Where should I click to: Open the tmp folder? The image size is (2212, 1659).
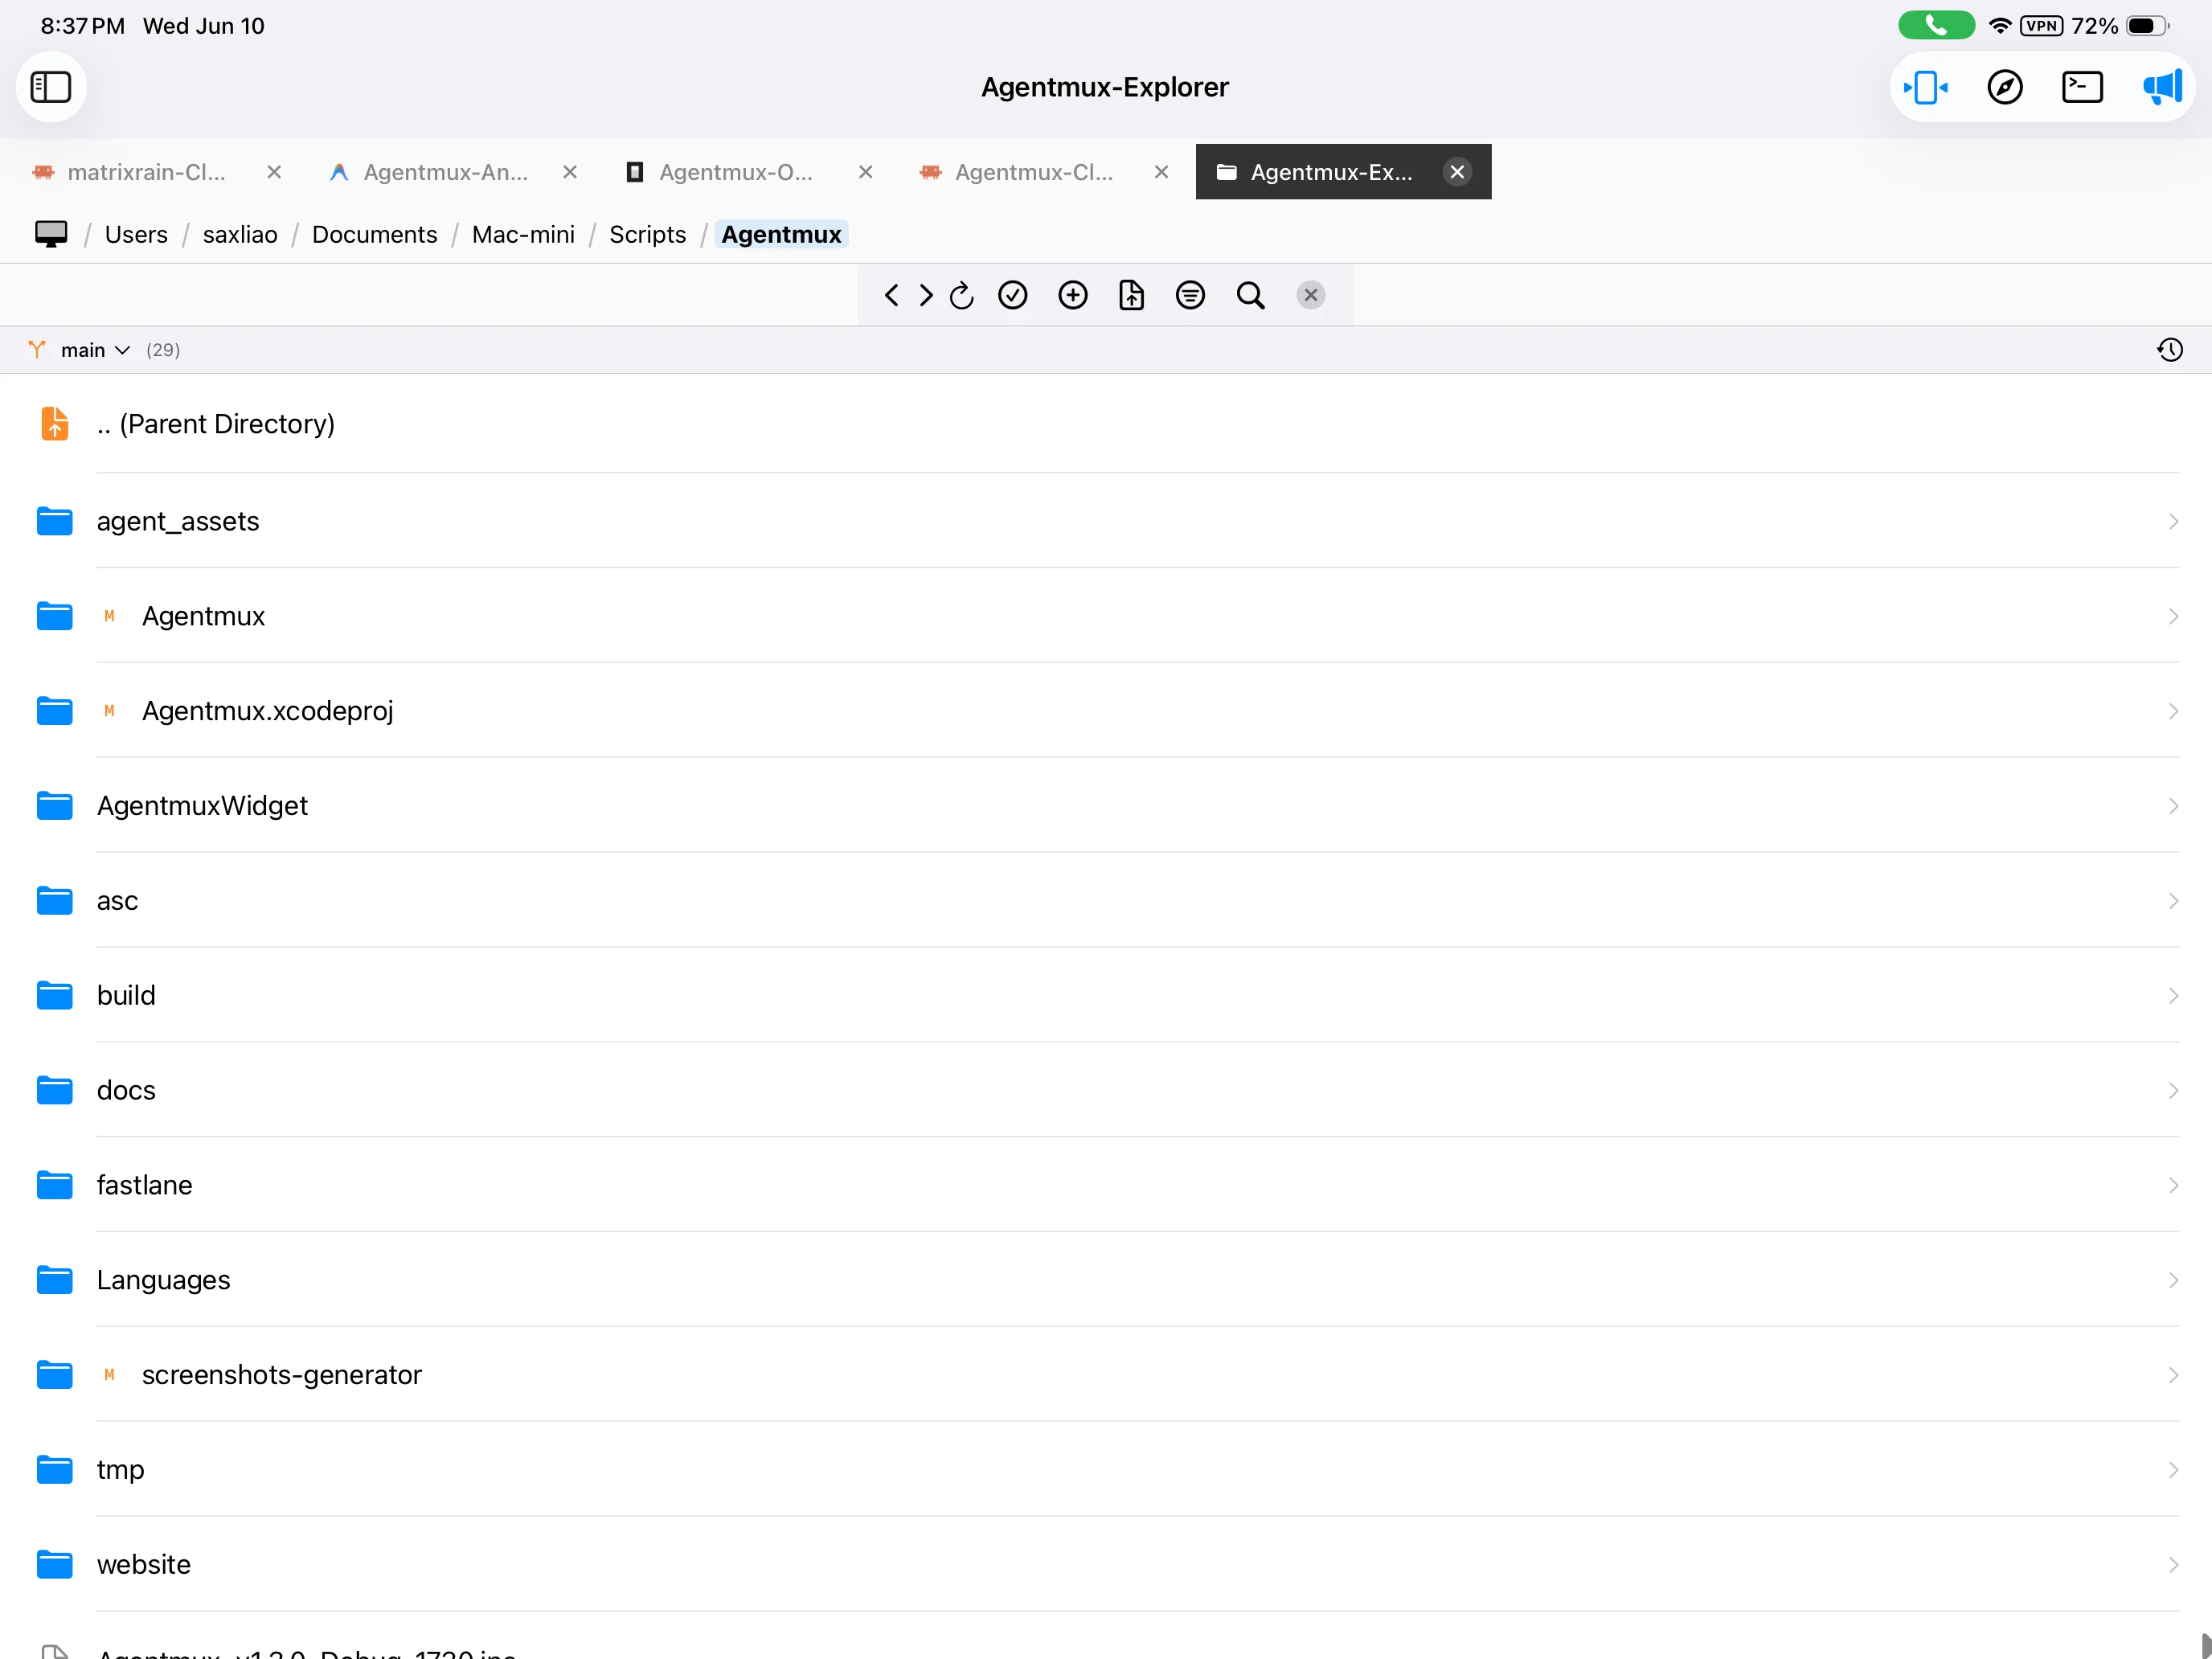coord(1106,1469)
